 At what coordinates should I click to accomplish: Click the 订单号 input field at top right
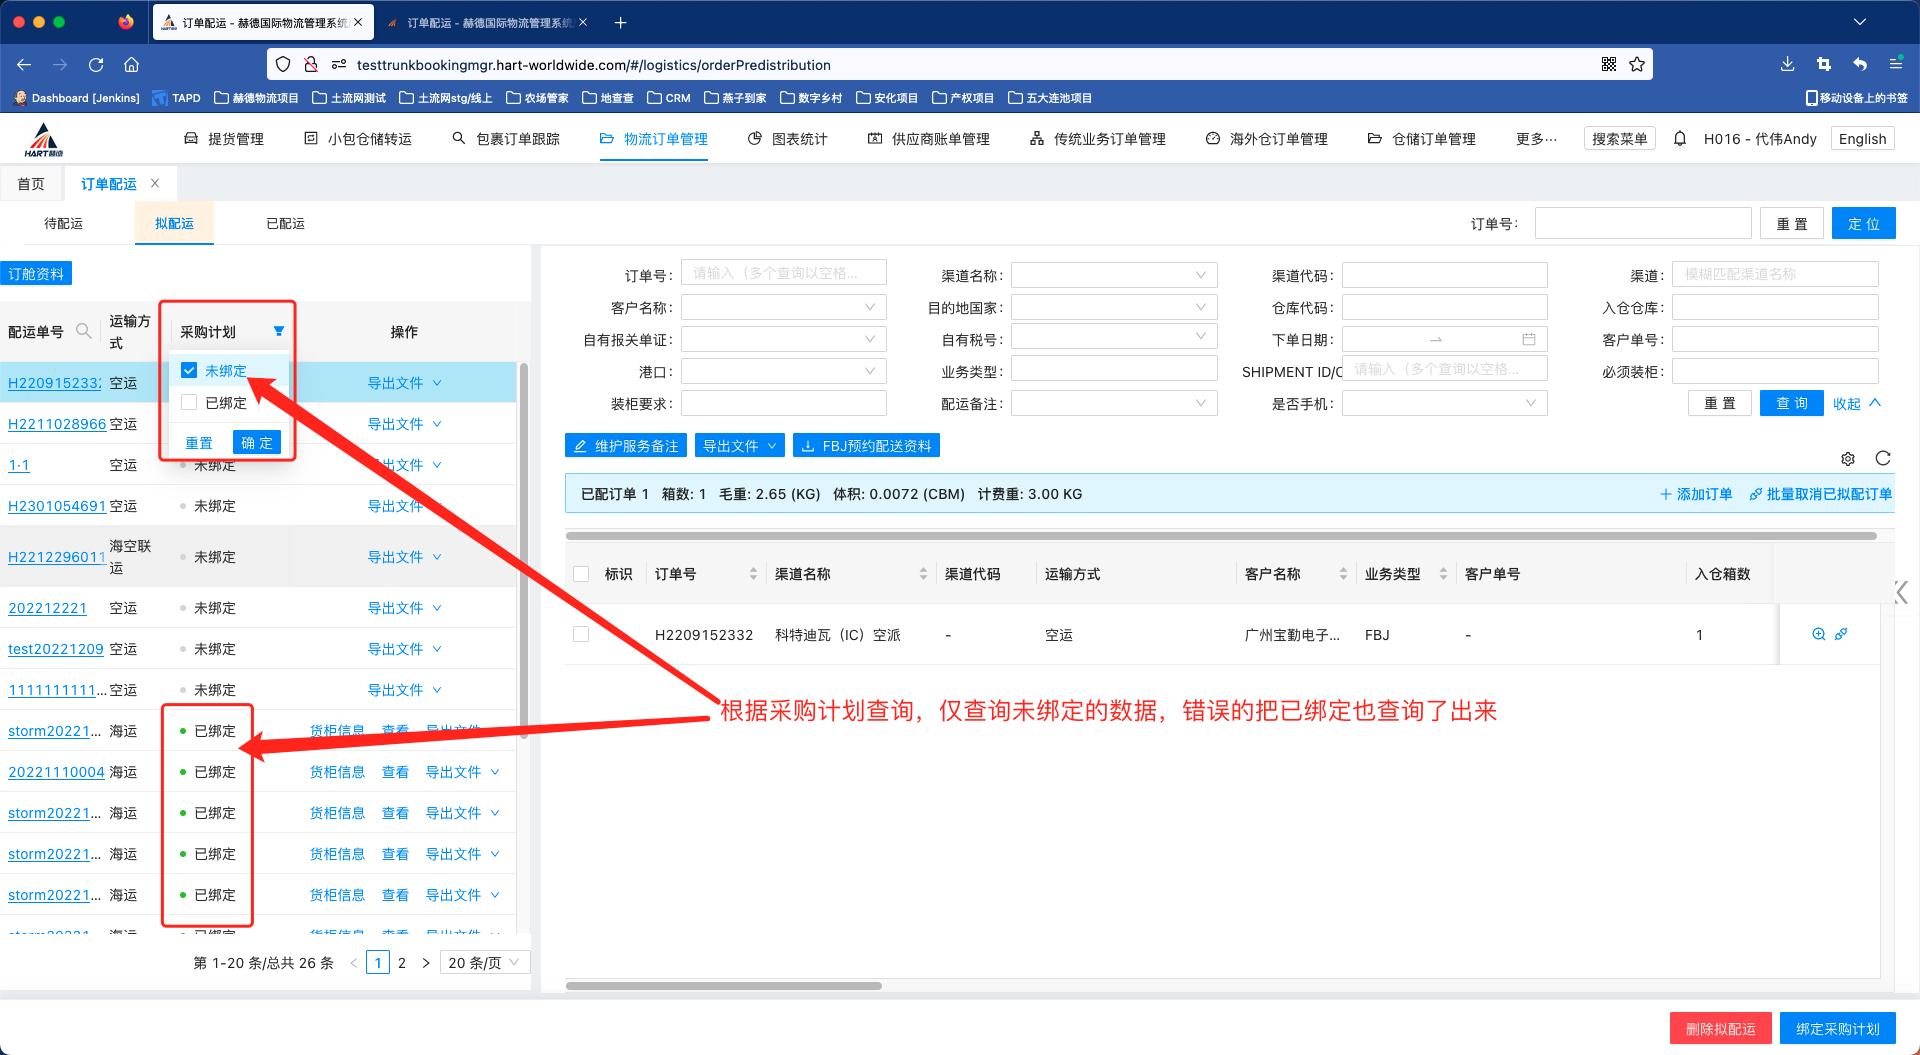pos(1643,222)
